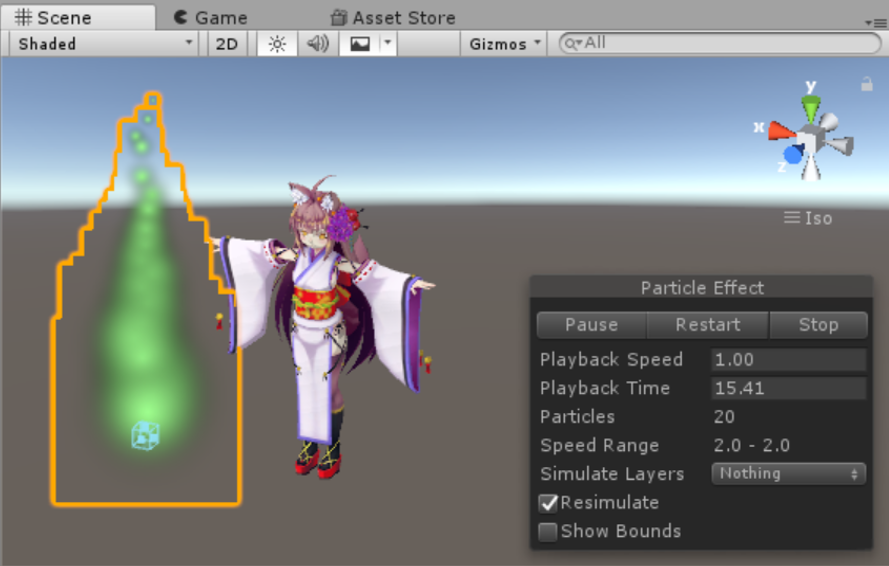Uncheck the Resimulate checkbox
This screenshot has height=566, width=889.
[x=548, y=503]
